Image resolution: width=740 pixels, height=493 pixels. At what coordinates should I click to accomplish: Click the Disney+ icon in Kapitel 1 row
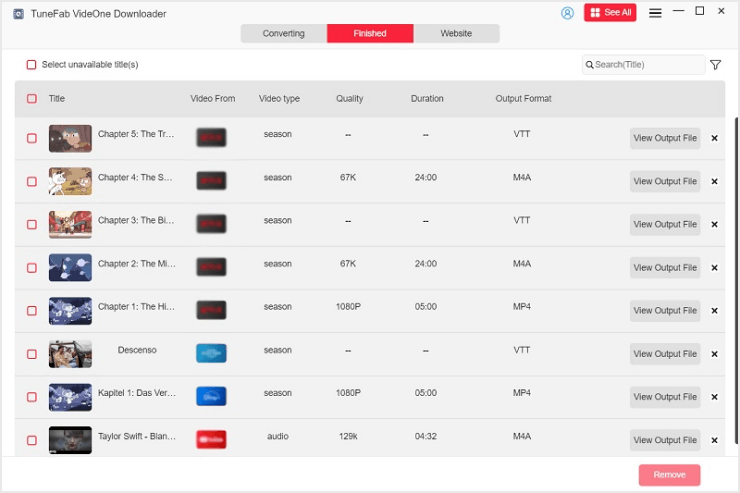(x=211, y=396)
